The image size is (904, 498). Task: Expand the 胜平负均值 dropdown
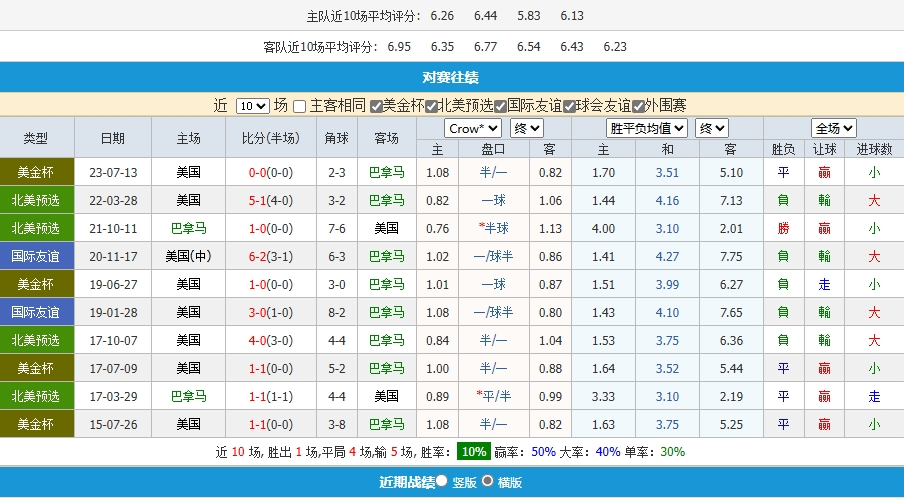(647, 128)
